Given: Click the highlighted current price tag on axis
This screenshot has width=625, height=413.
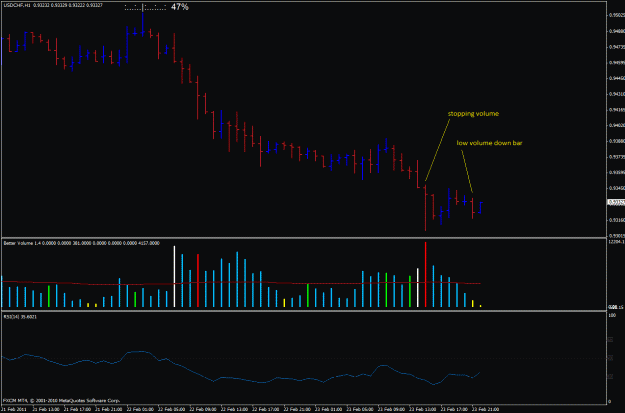Looking at the screenshot, I should (616, 203).
